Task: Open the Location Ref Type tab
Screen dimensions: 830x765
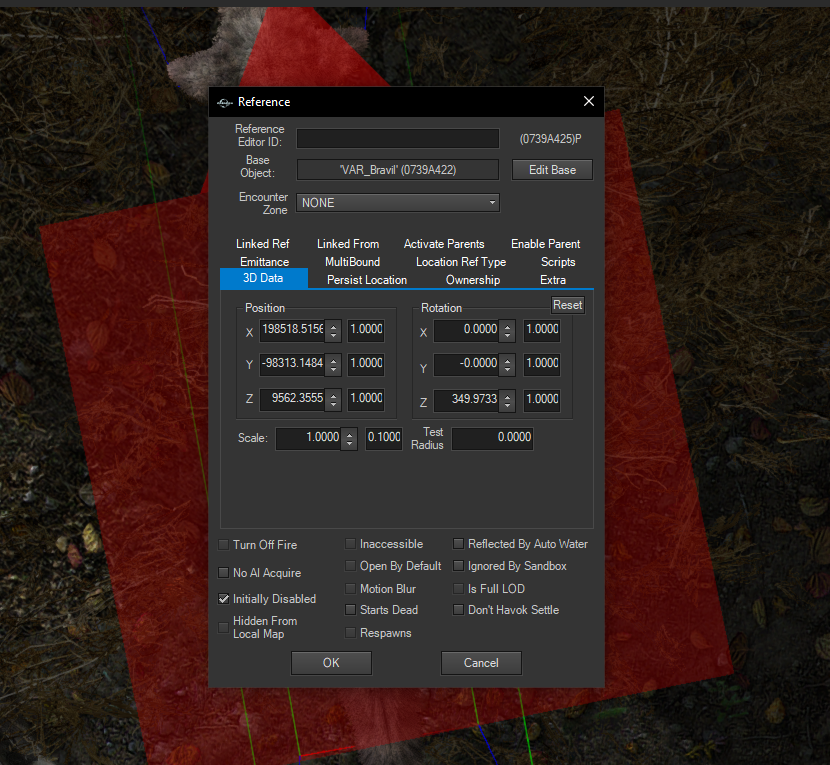Action: [x=461, y=262]
